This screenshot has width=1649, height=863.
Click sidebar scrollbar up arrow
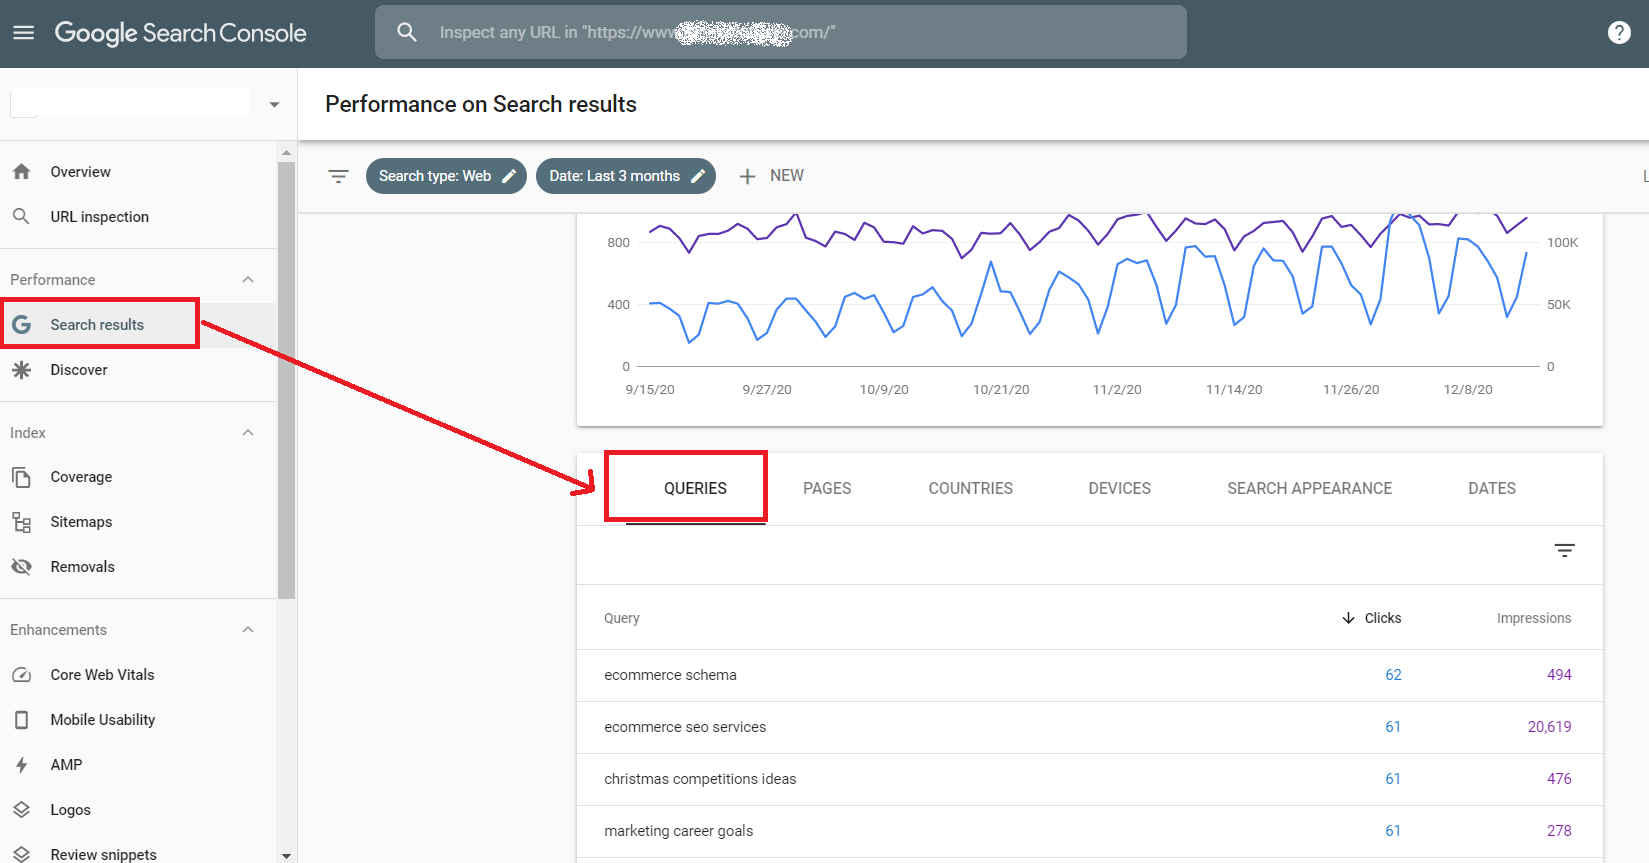(287, 153)
